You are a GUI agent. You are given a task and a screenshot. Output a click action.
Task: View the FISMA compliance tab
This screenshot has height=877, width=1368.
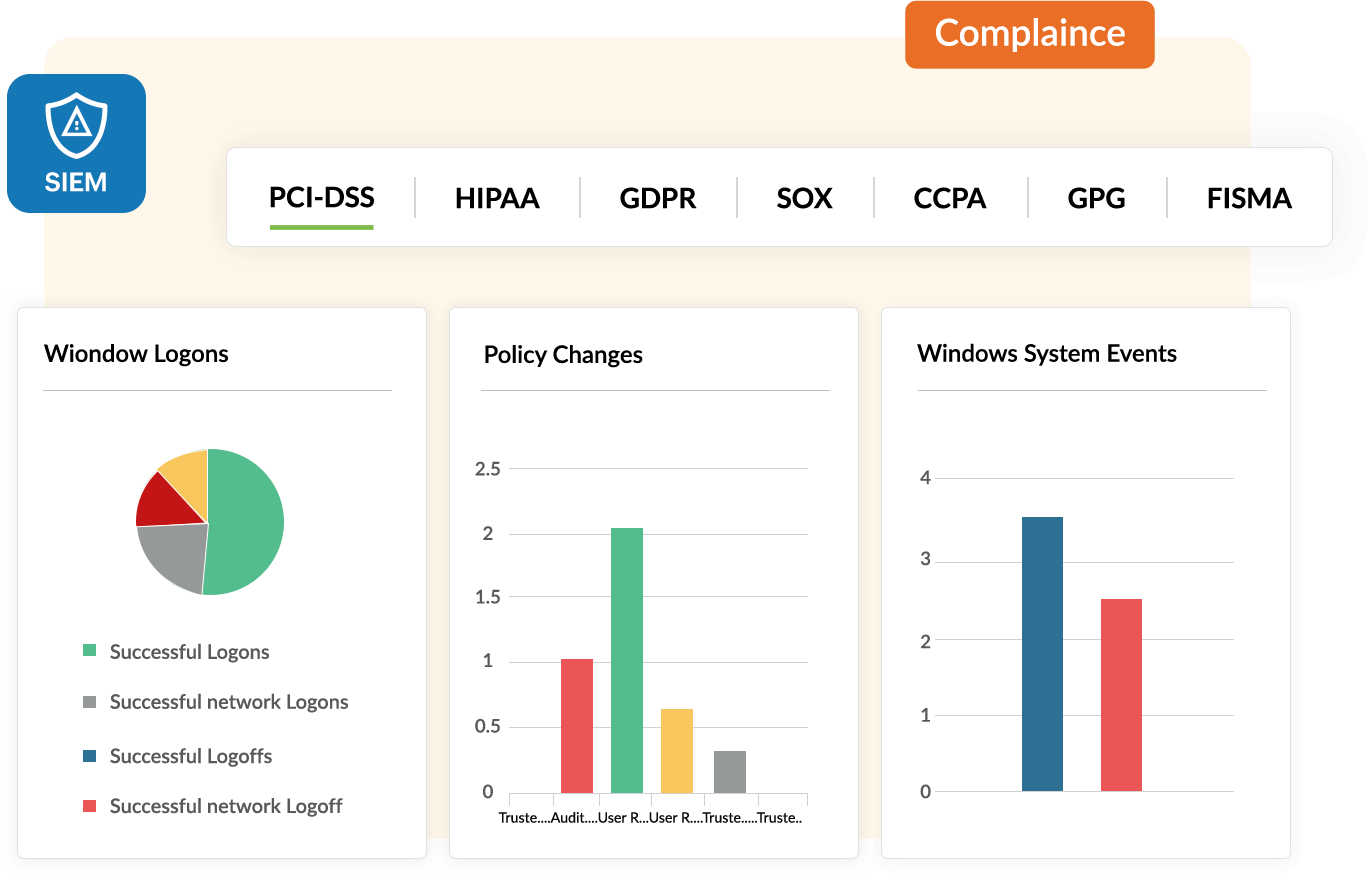(x=1248, y=198)
